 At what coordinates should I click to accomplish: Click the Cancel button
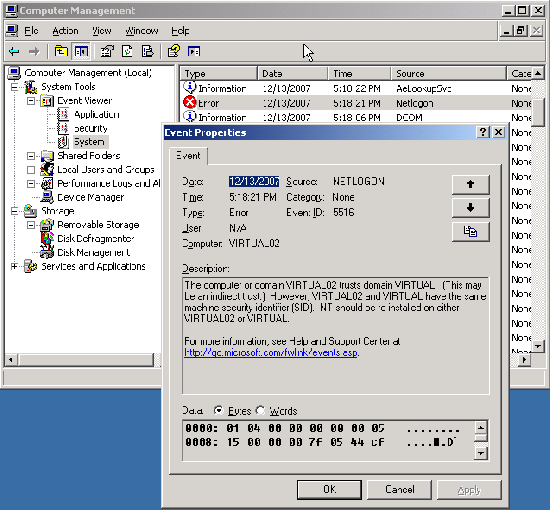400,489
